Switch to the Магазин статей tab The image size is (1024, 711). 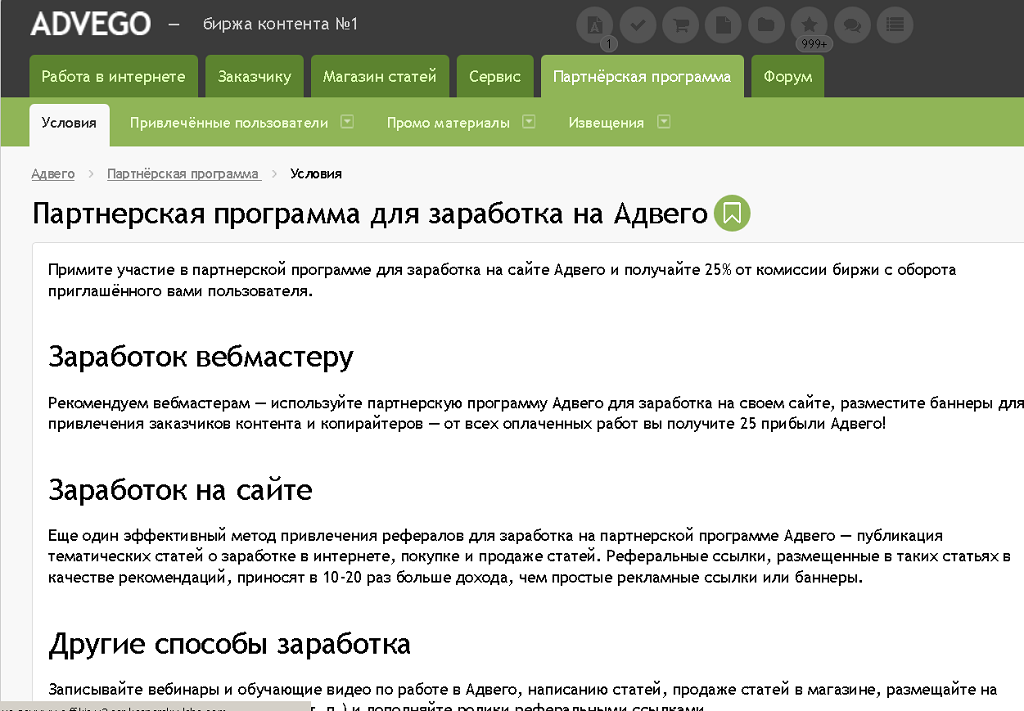point(379,76)
